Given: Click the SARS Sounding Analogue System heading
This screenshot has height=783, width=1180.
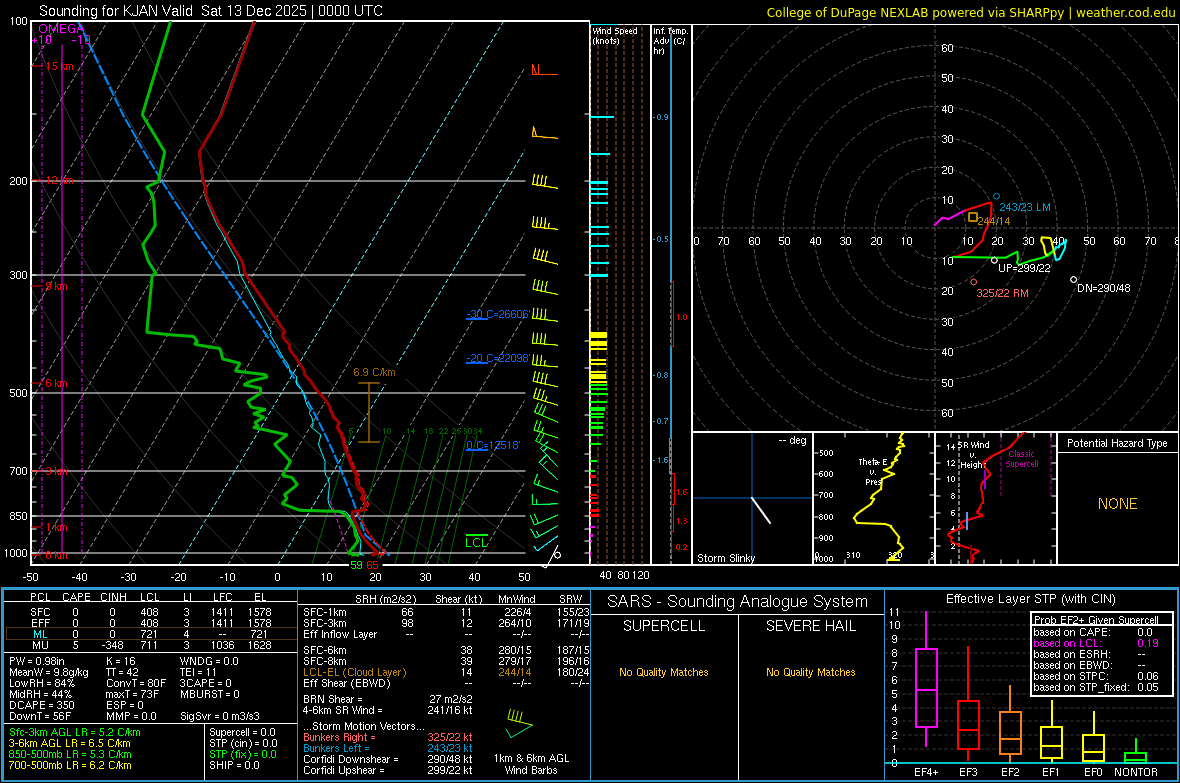Looking at the screenshot, I should 738,601.
